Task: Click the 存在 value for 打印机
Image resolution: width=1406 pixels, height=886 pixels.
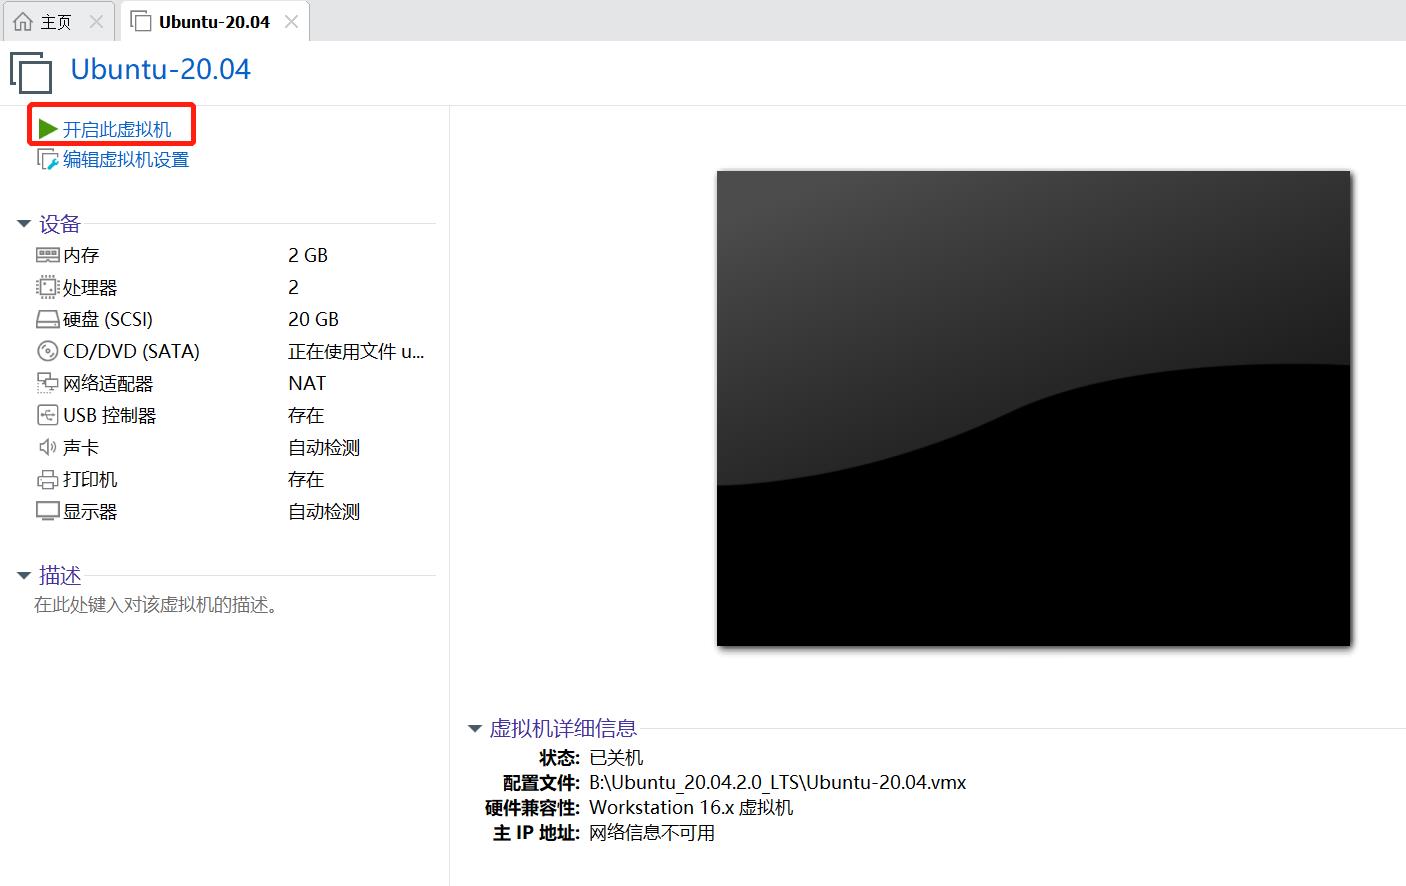Action: pyautogui.click(x=306, y=479)
